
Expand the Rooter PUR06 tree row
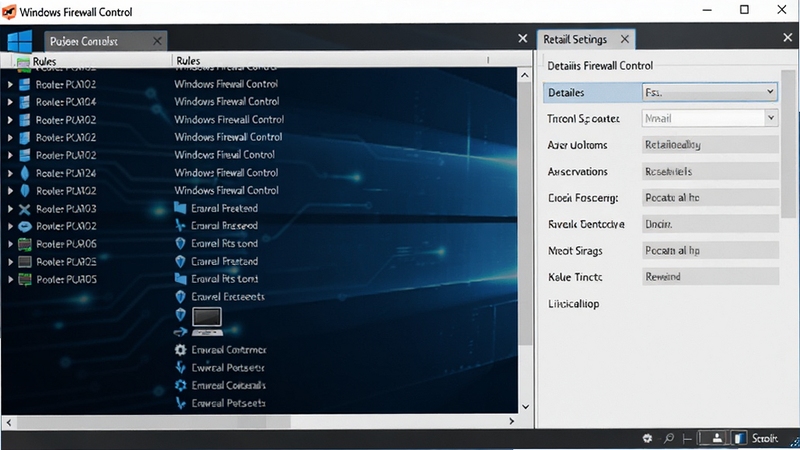pyautogui.click(x=10, y=244)
